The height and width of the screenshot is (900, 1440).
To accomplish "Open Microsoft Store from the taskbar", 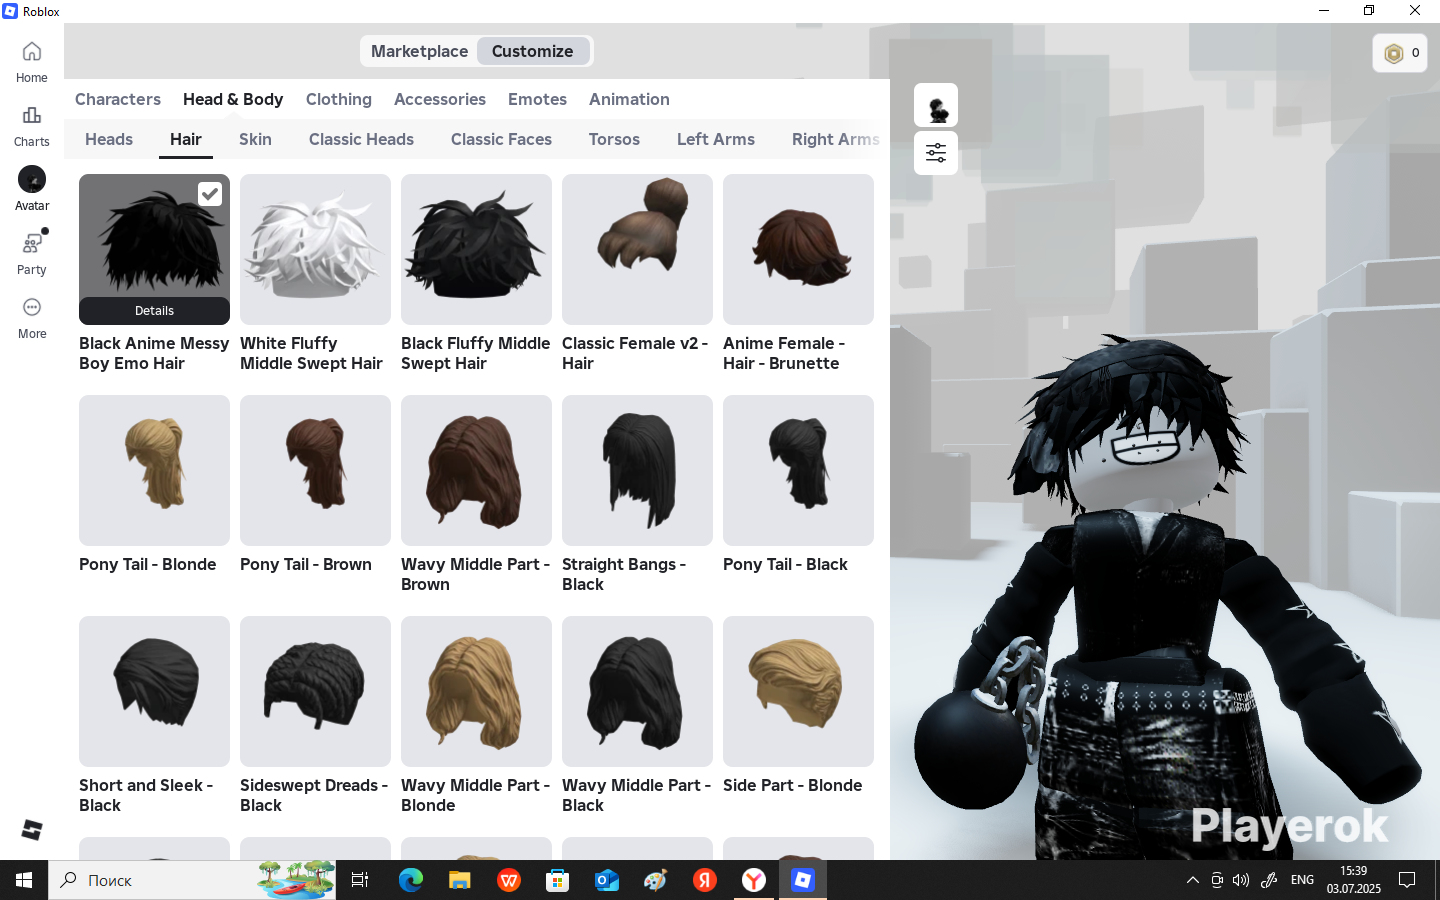I will pyautogui.click(x=557, y=880).
